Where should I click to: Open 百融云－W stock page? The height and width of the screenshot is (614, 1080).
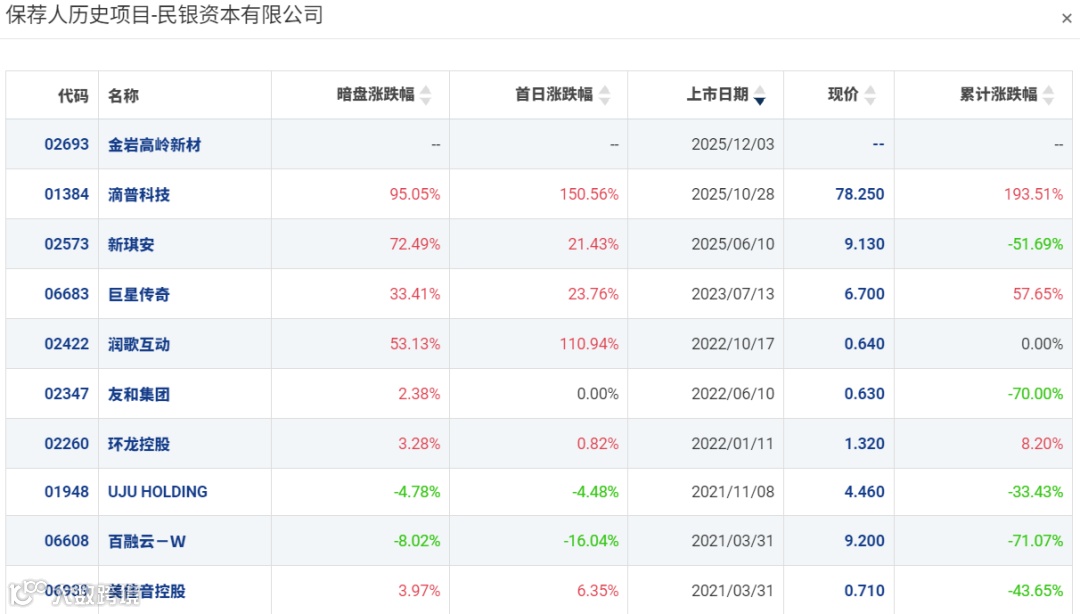(x=147, y=542)
